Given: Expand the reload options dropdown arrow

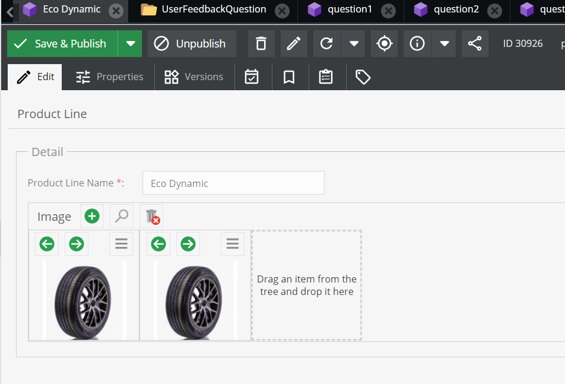Looking at the screenshot, I should coord(354,44).
